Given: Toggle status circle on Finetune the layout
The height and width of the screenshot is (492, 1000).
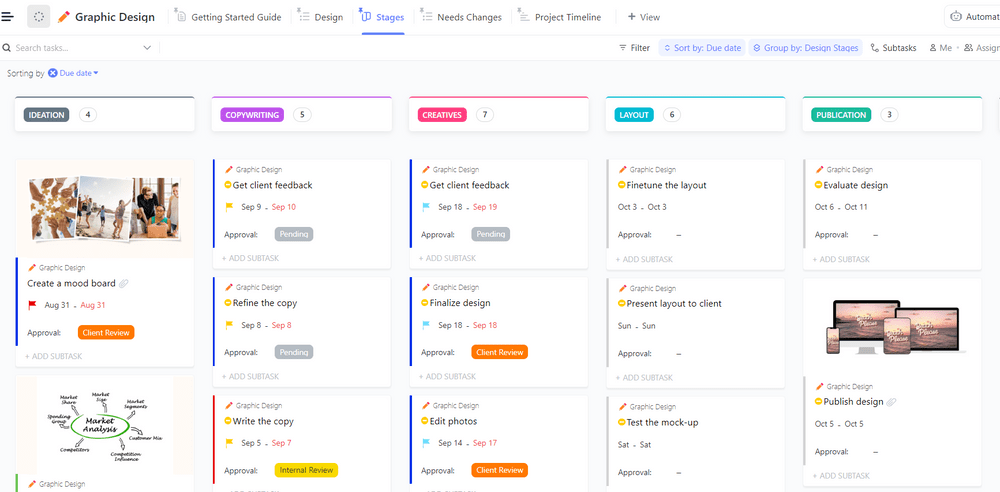Looking at the screenshot, I should pyautogui.click(x=622, y=185).
